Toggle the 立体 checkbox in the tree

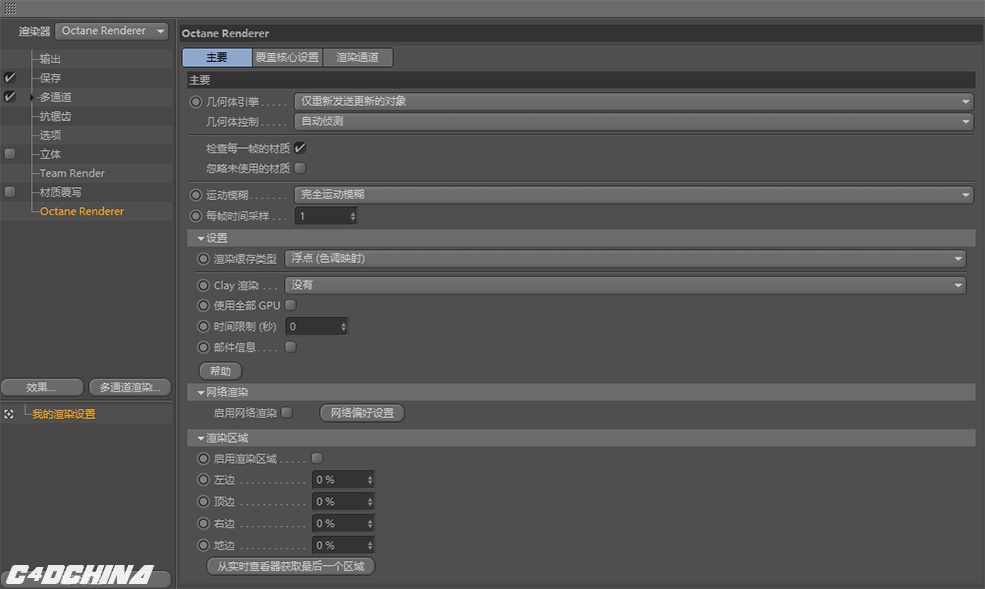pyautogui.click(x=9, y=153)
